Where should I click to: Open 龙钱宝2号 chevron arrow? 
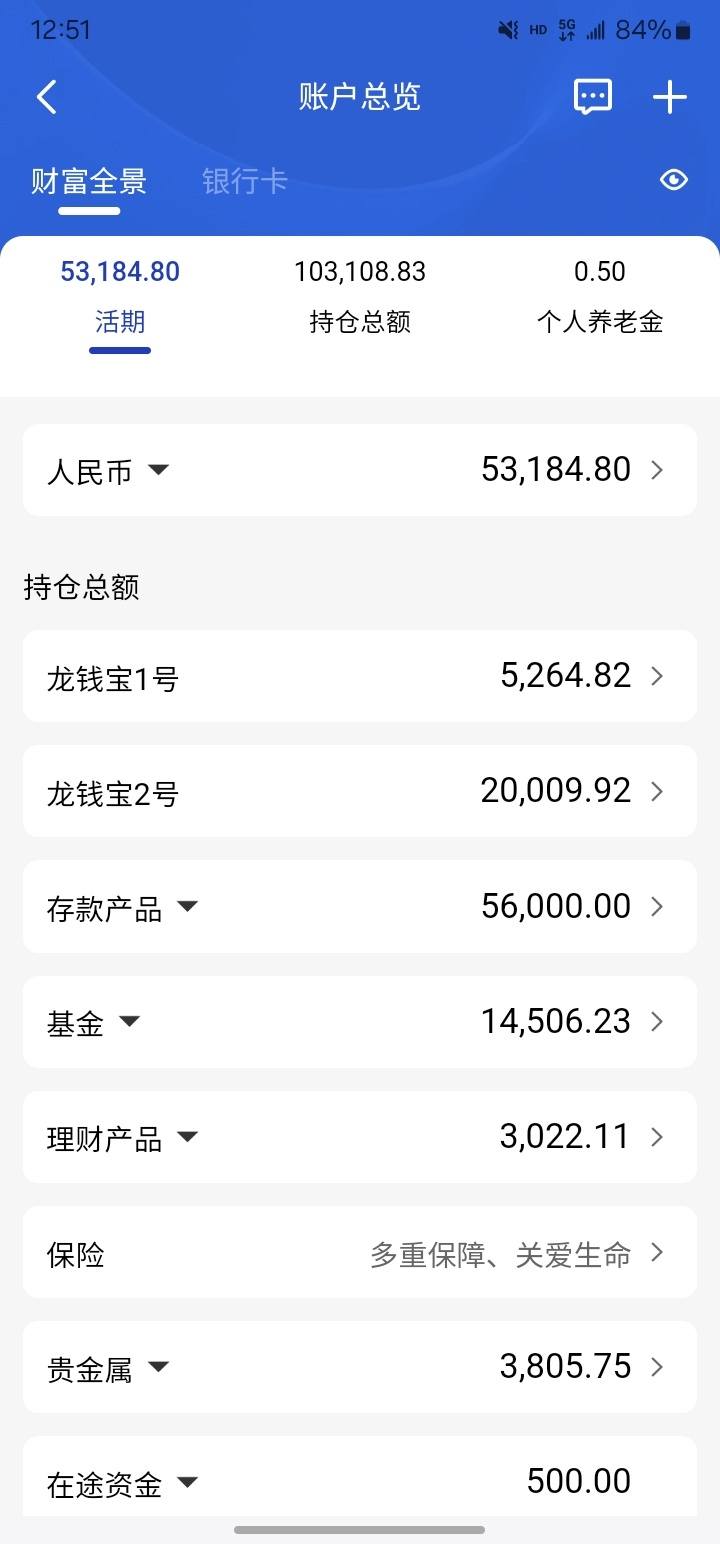click(x=657, y=791)
